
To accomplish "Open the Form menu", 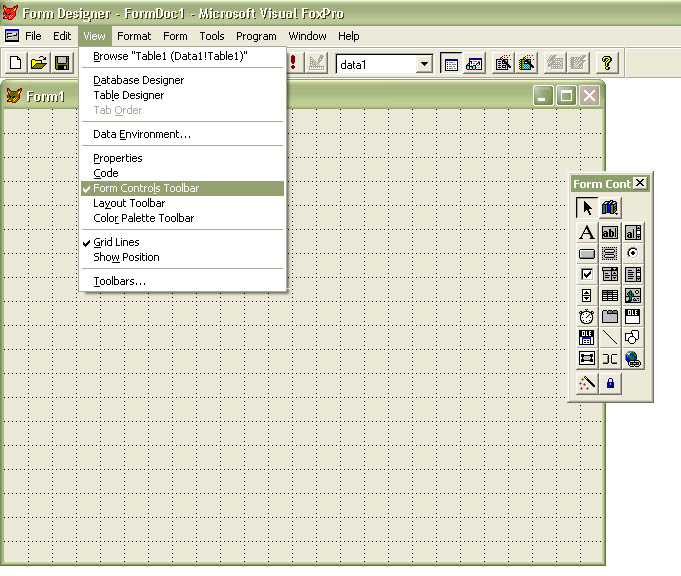I will tap(175, 36).
